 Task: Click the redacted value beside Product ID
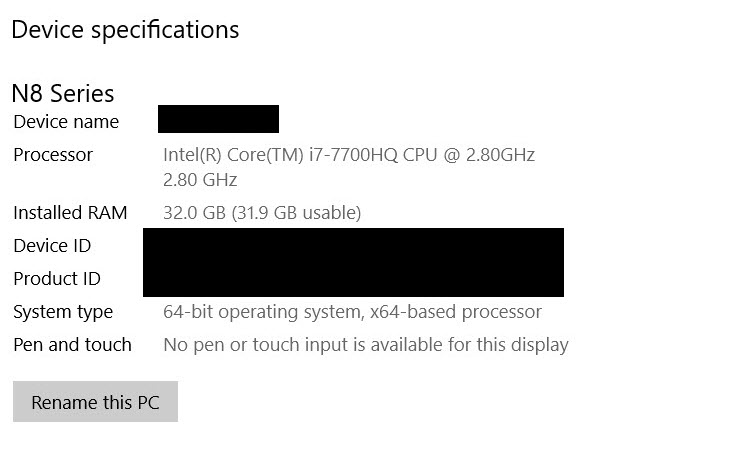(x=353, y=280)
